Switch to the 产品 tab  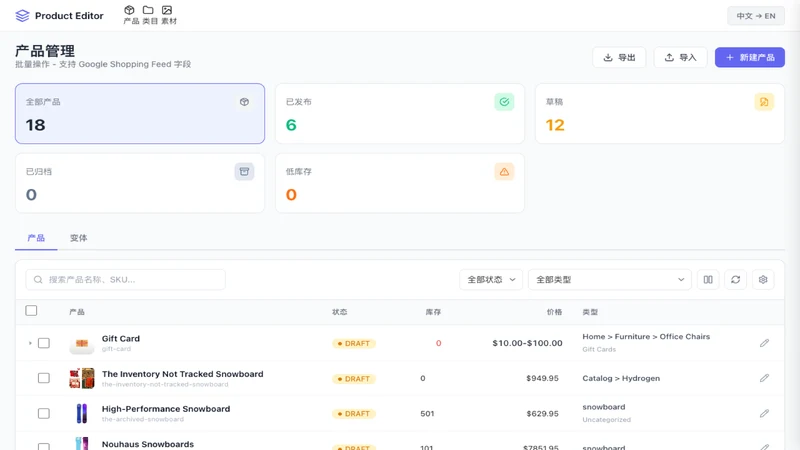click(36, 238)
